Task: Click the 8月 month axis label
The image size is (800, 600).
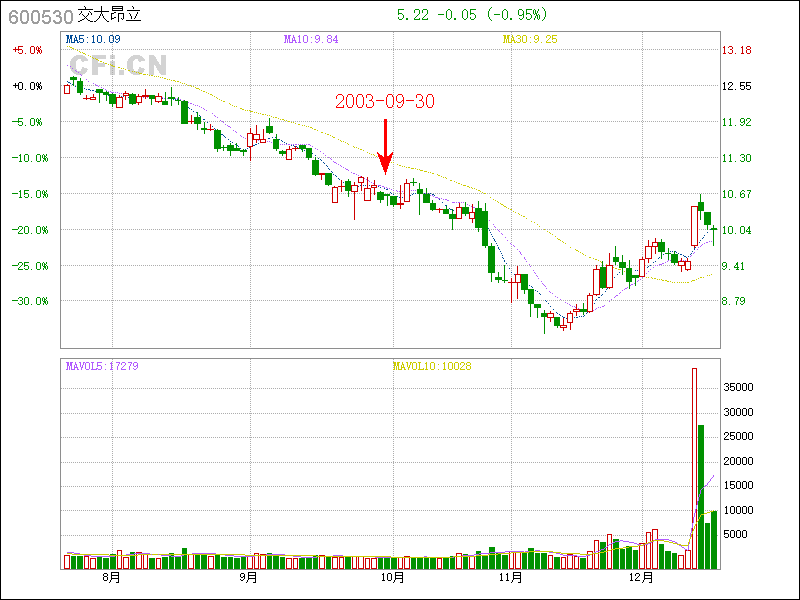Action: (x=111, y=577)
